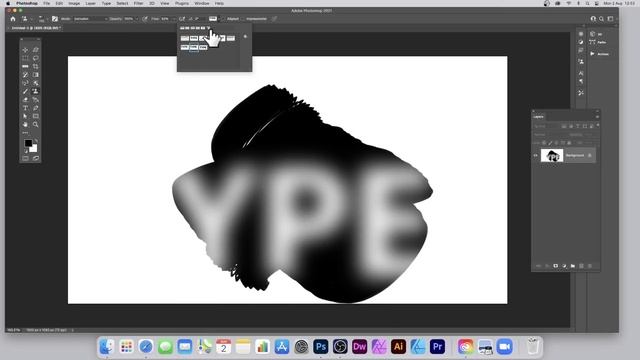Select the Pen tool
The image size is (640, 360).
(x=36, y=108)
